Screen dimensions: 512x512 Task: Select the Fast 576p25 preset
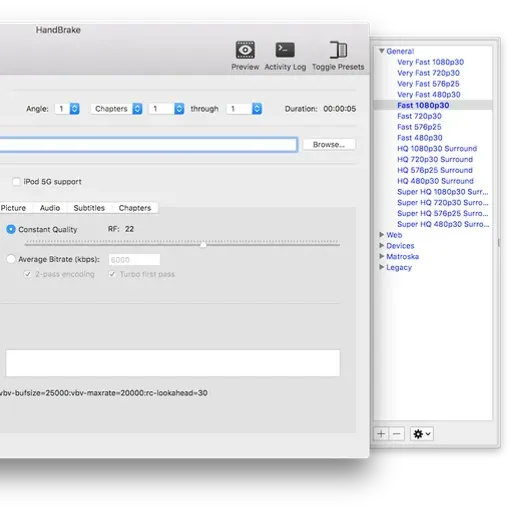pyautogui.click(x=419, y=127)
